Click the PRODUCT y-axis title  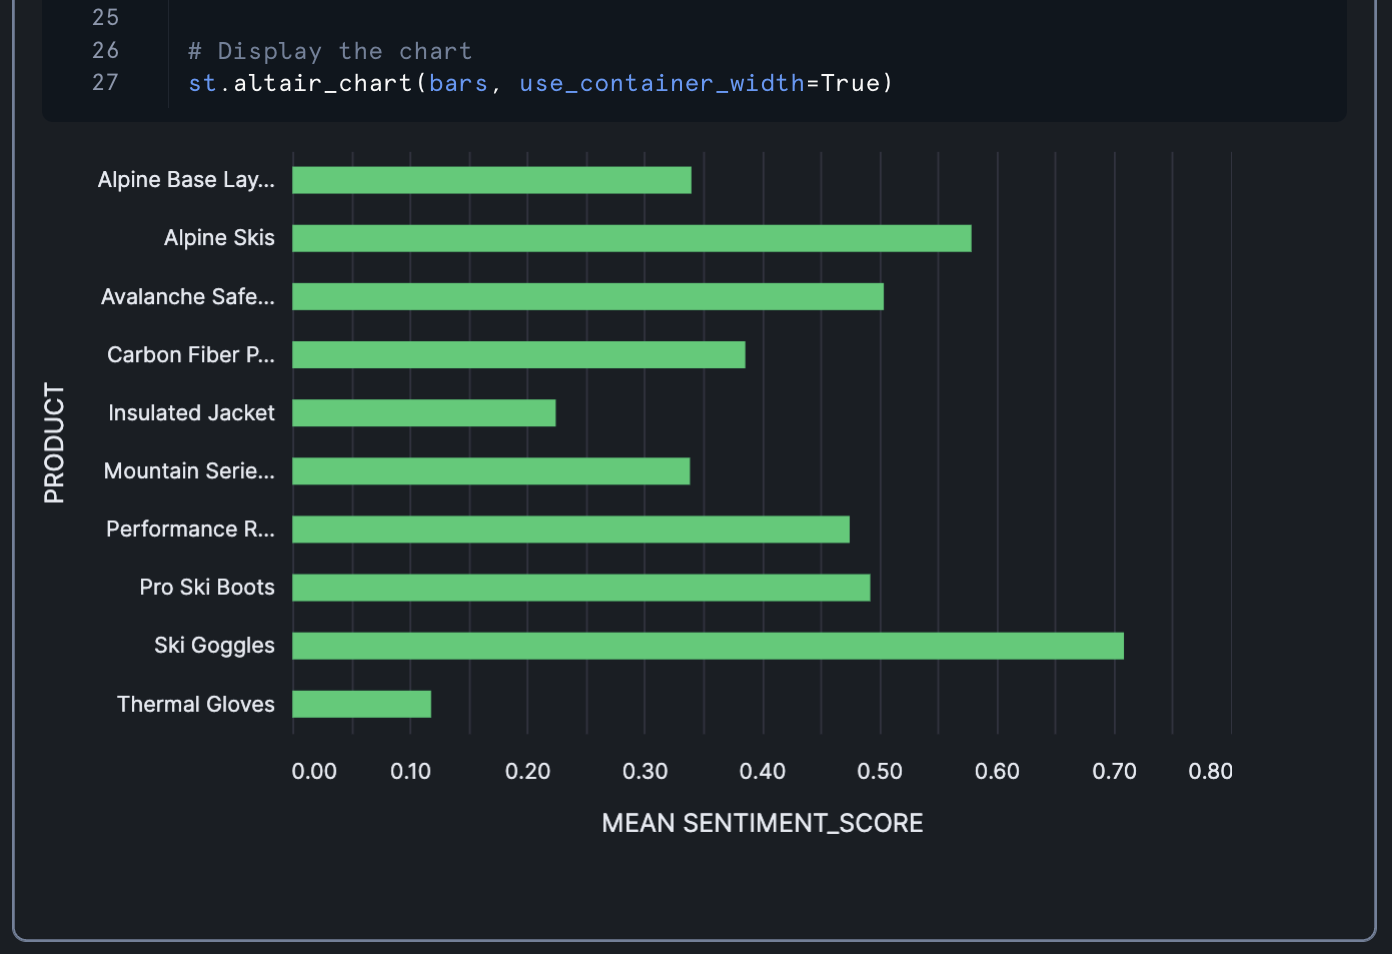point(54,443)
